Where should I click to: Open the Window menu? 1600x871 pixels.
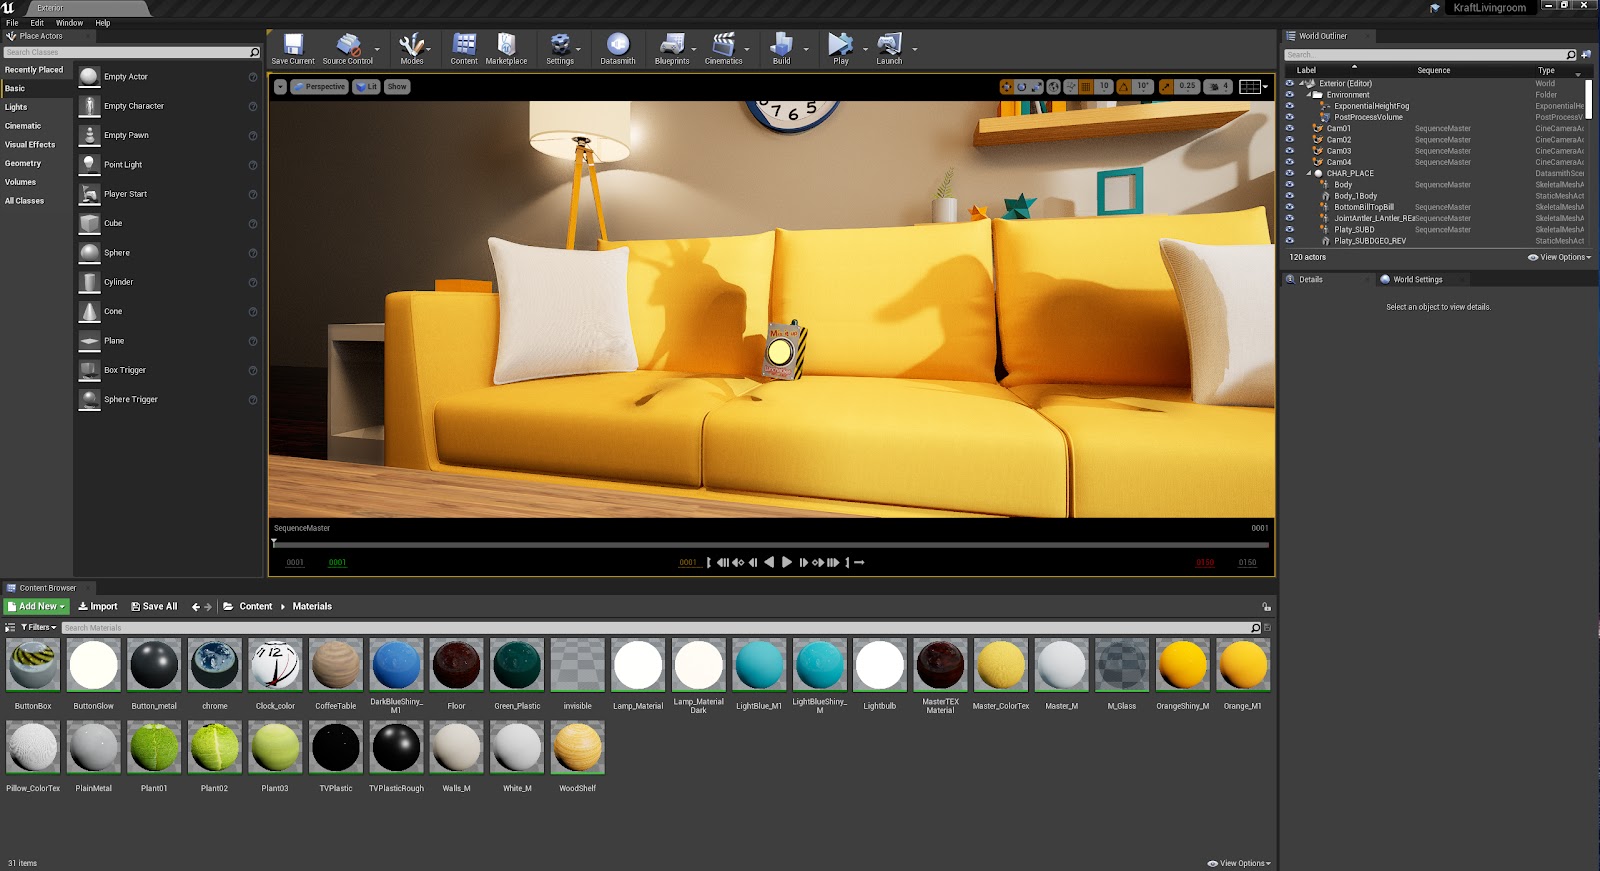pyautogui.click(x=69, y=23)
